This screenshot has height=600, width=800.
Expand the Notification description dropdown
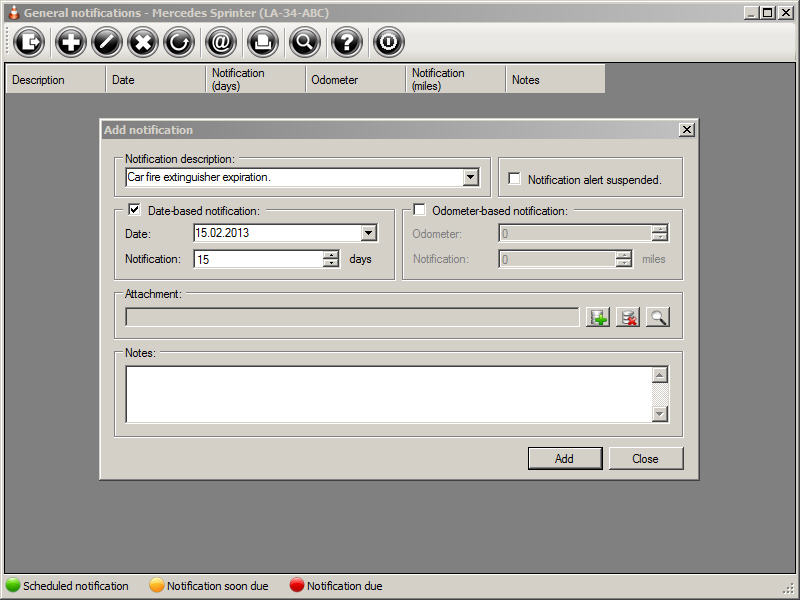coord(471,178)
